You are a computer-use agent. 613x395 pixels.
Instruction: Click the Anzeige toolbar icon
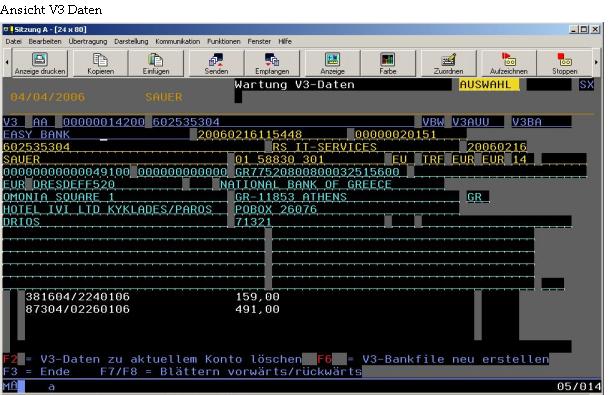[x=332, y=63]
